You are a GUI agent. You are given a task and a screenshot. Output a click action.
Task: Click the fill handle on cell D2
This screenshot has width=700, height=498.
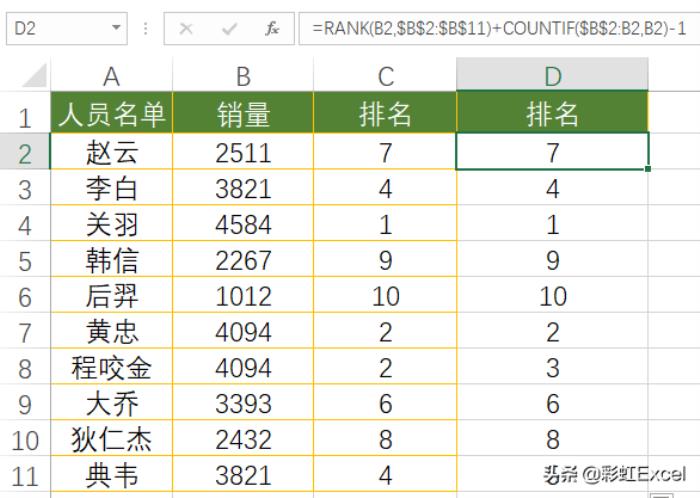coord(648,169)
